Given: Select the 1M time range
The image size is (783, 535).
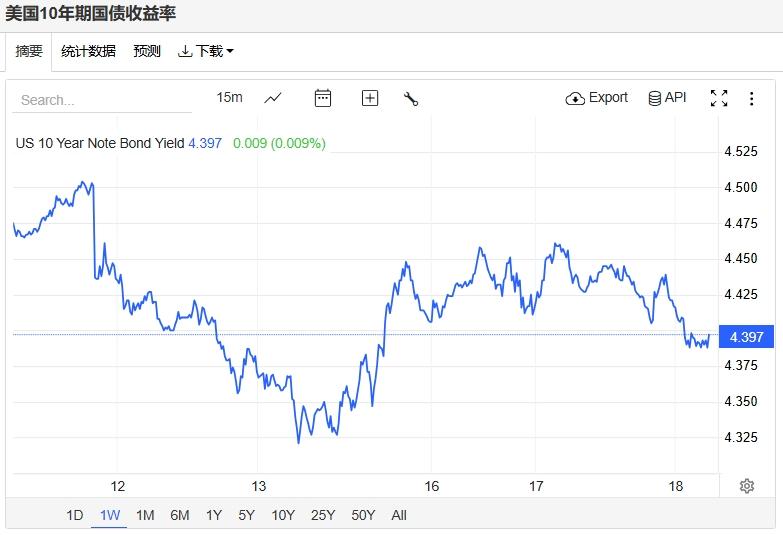Looking at the screenshot, I should click(145, 515).
